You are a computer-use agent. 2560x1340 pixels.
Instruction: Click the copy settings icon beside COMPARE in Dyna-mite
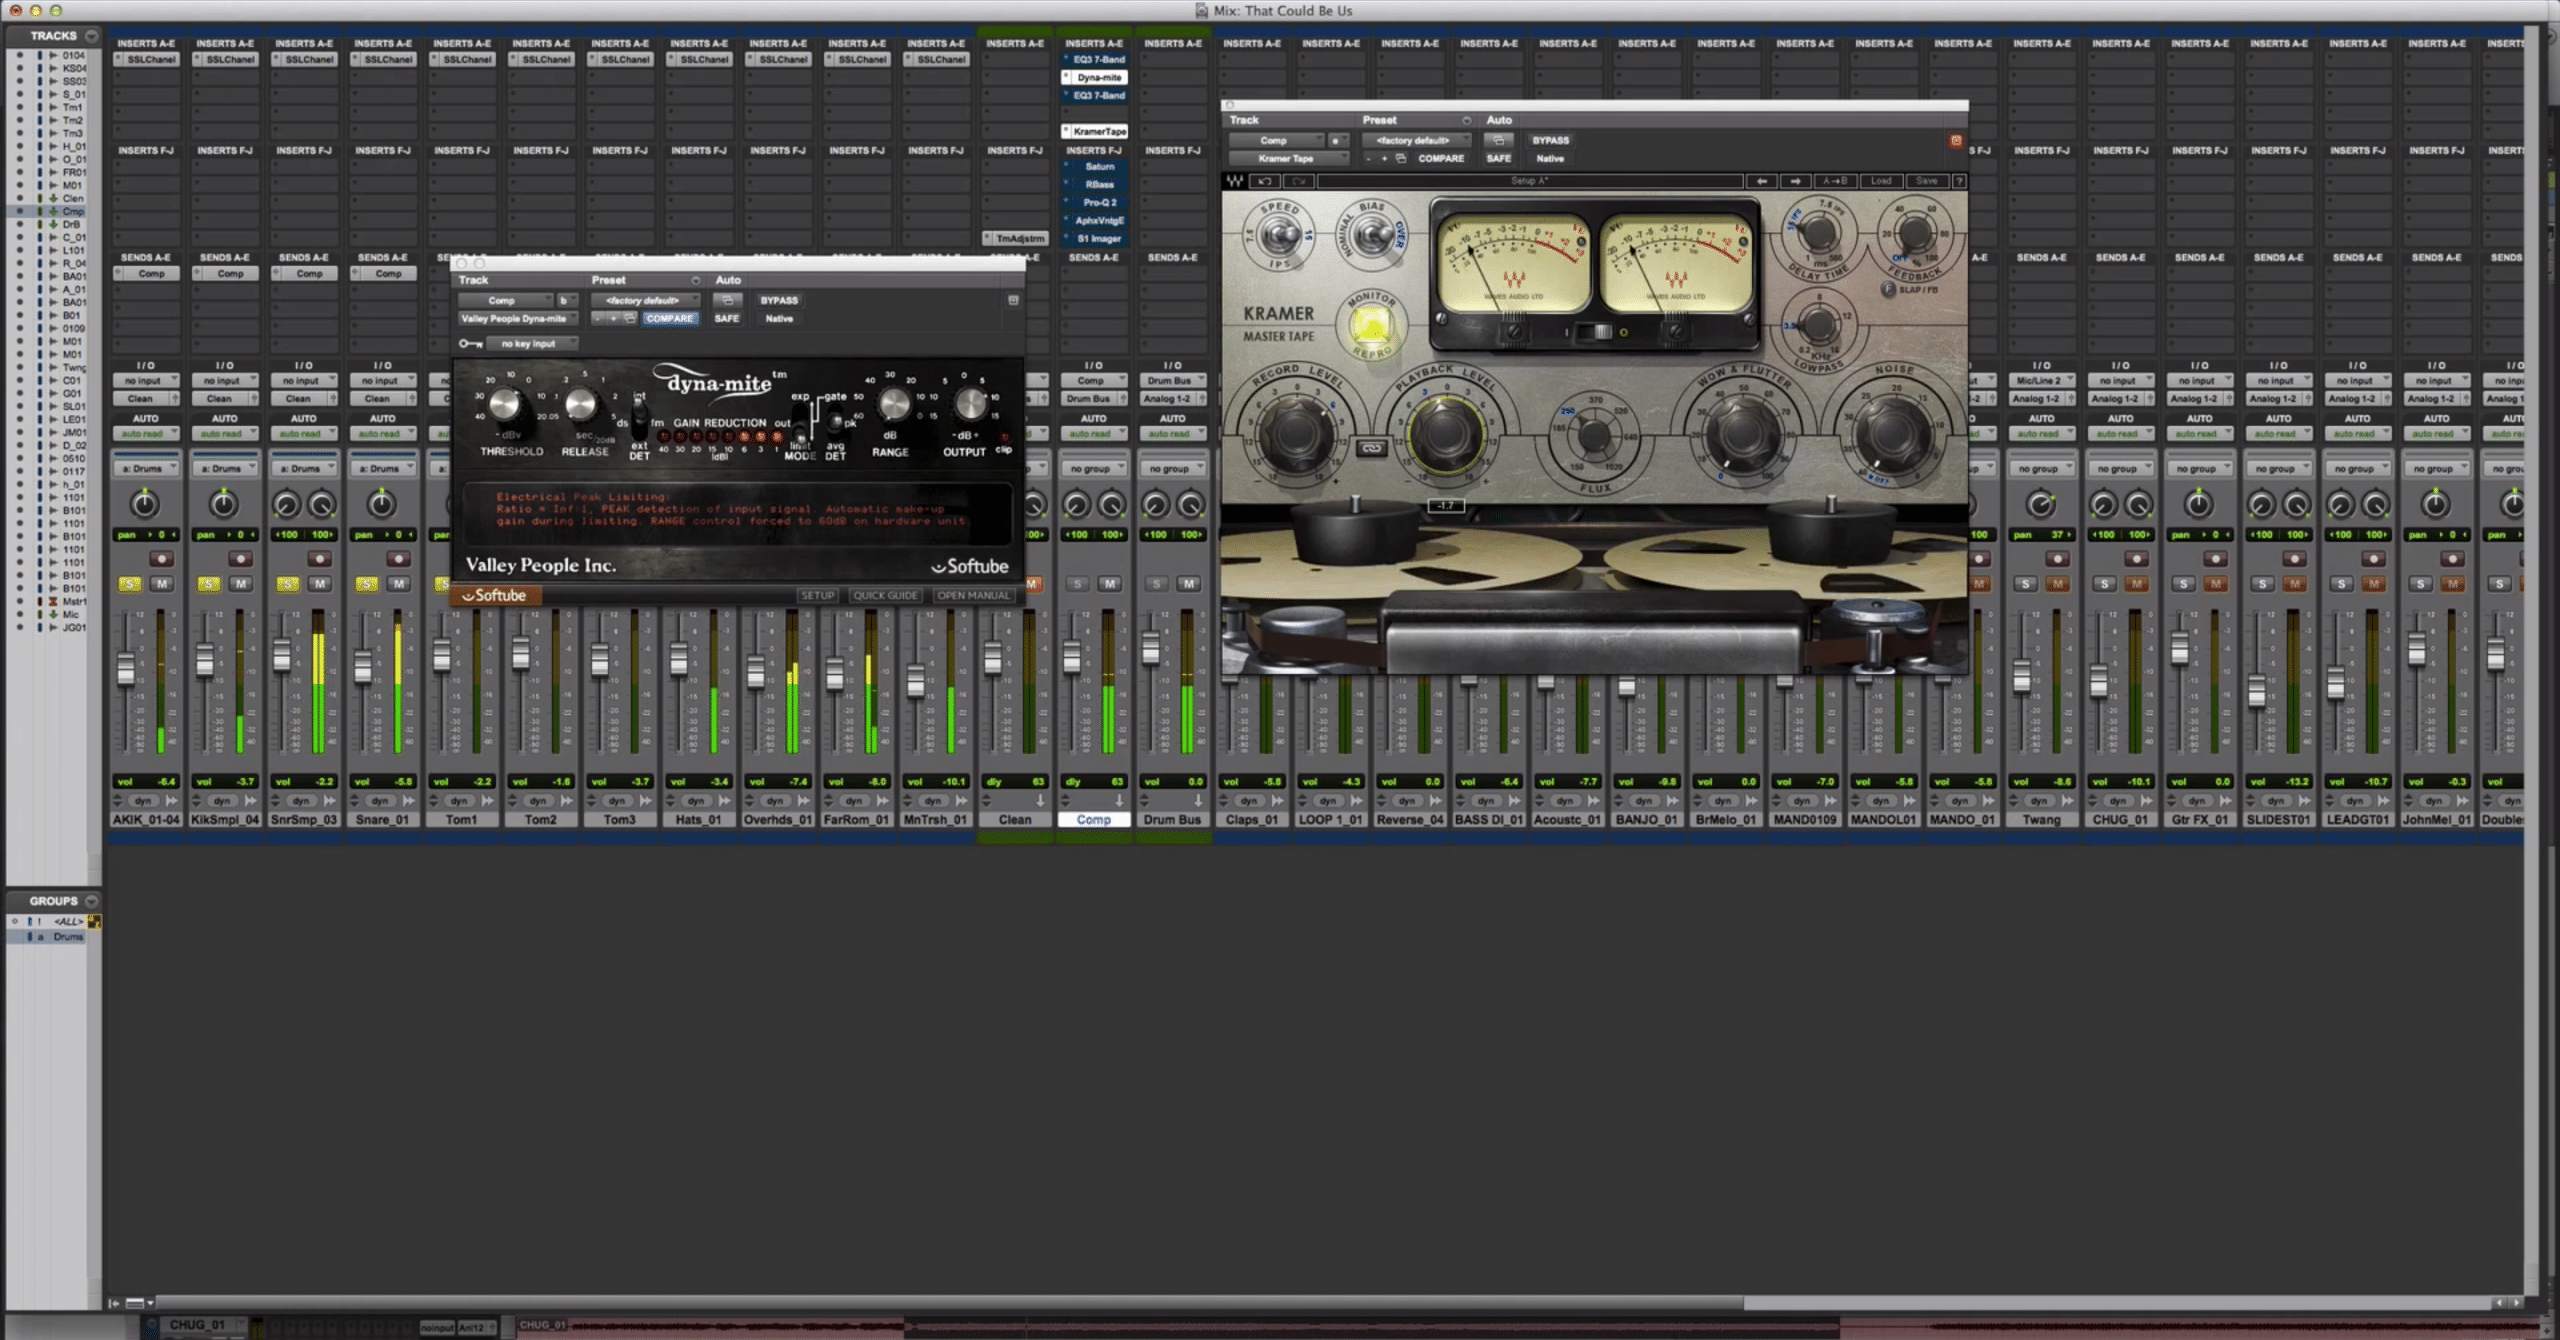tap(630, 318)
